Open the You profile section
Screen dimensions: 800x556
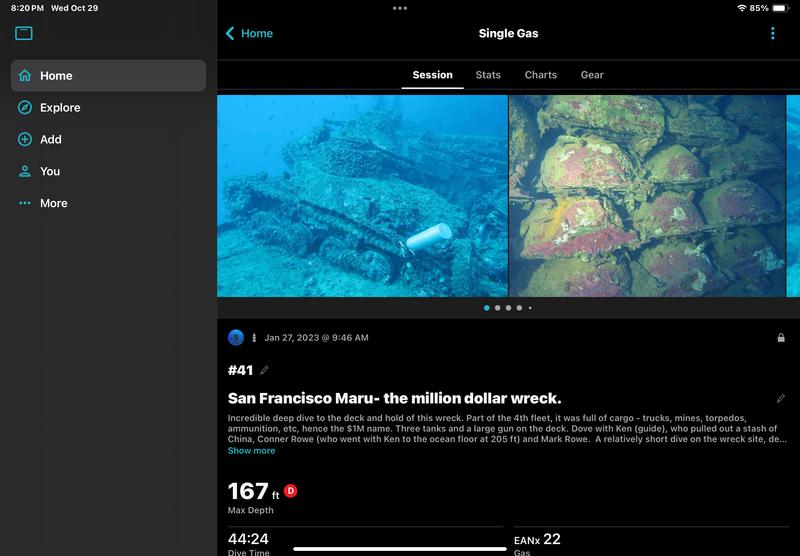point(108,171)
